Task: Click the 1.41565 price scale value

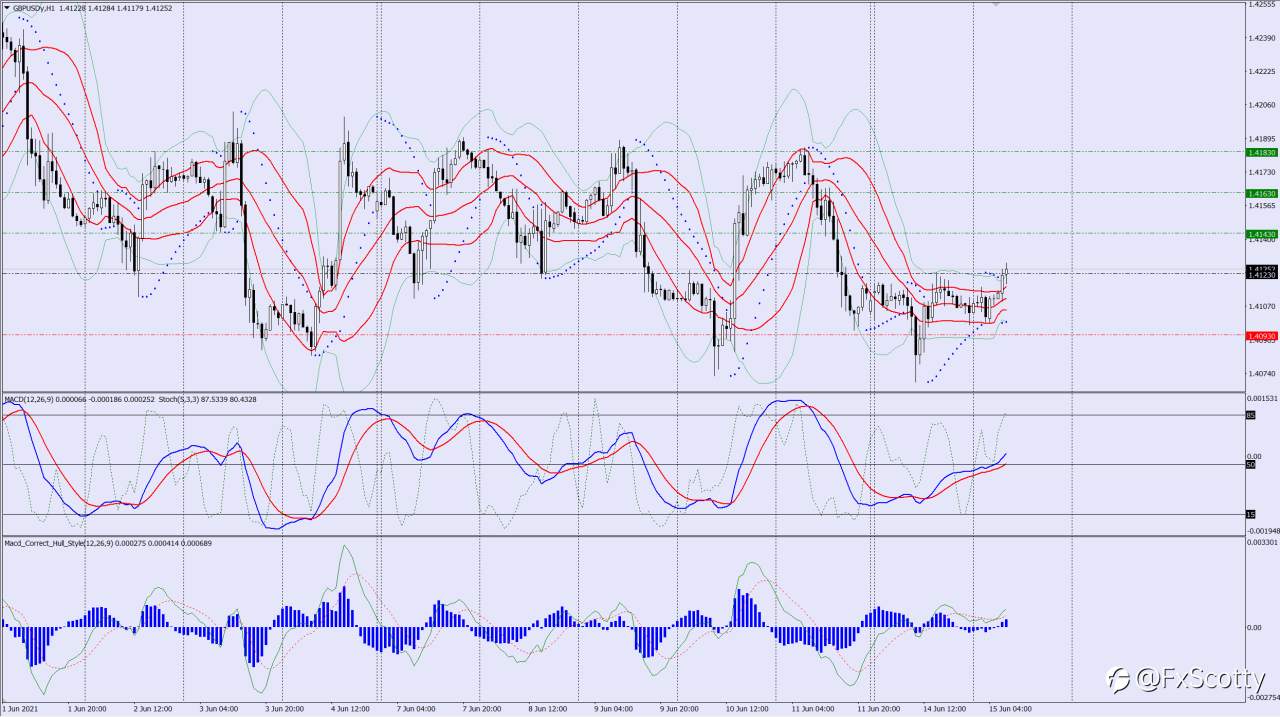Action: pyautogui.click(x=1262, y=205)
